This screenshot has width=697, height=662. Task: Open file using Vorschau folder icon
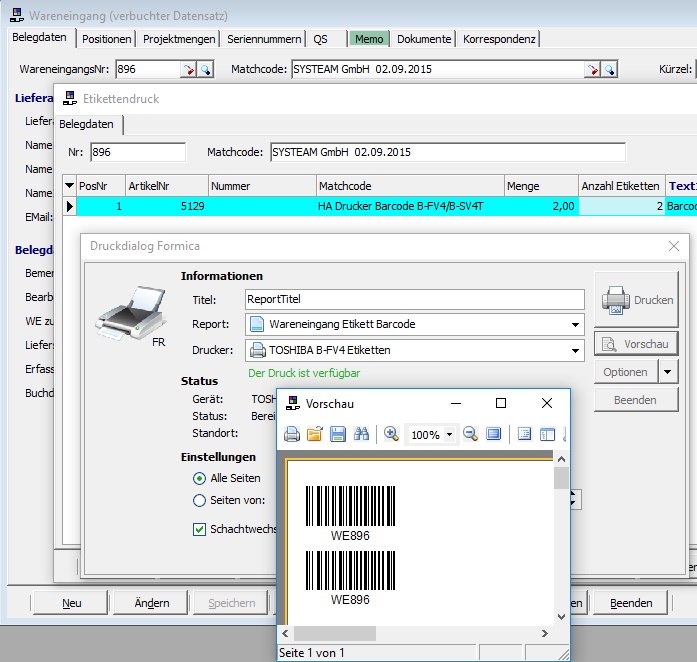point(315,434)
